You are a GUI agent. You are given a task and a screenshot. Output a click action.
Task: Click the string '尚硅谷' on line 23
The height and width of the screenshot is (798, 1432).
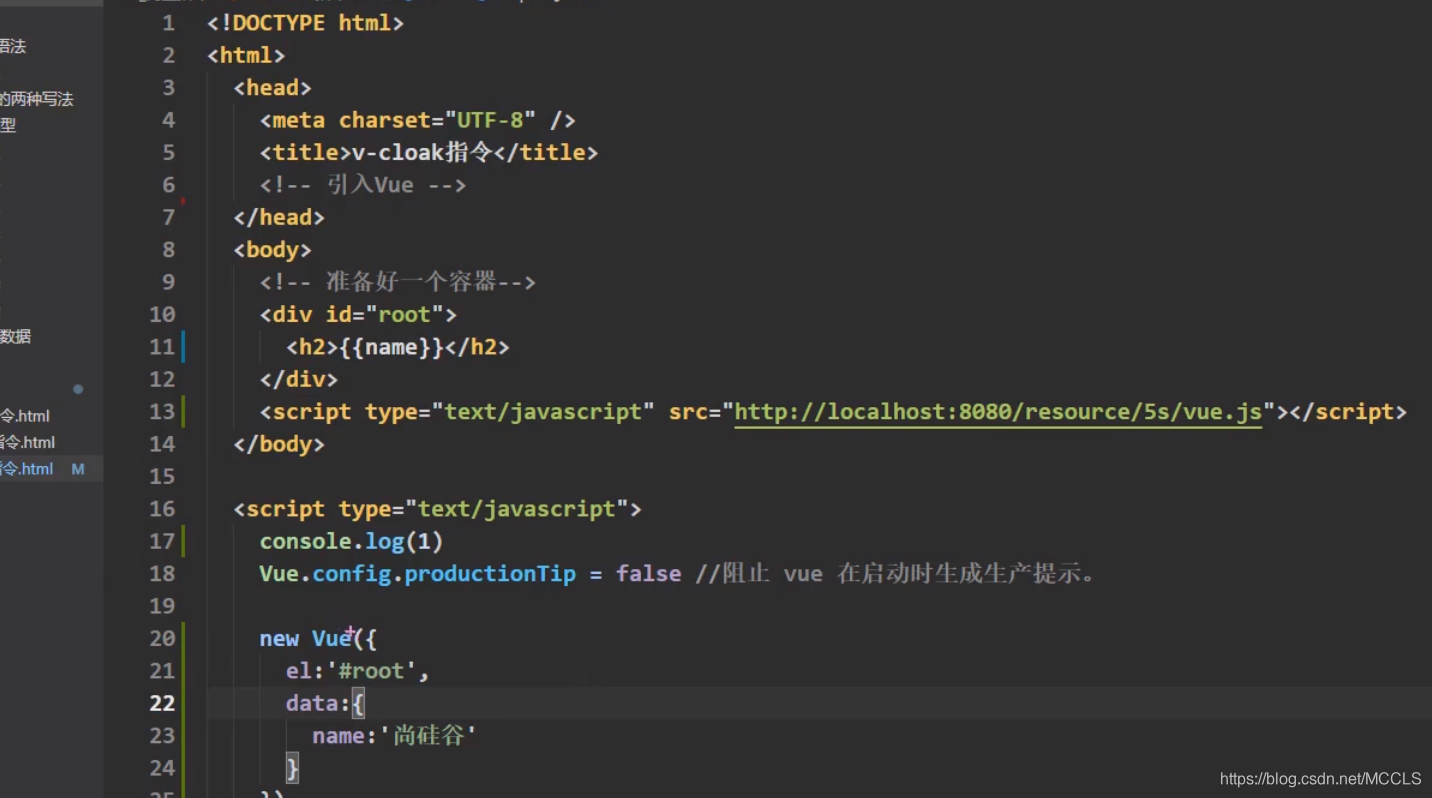[428, 736]
